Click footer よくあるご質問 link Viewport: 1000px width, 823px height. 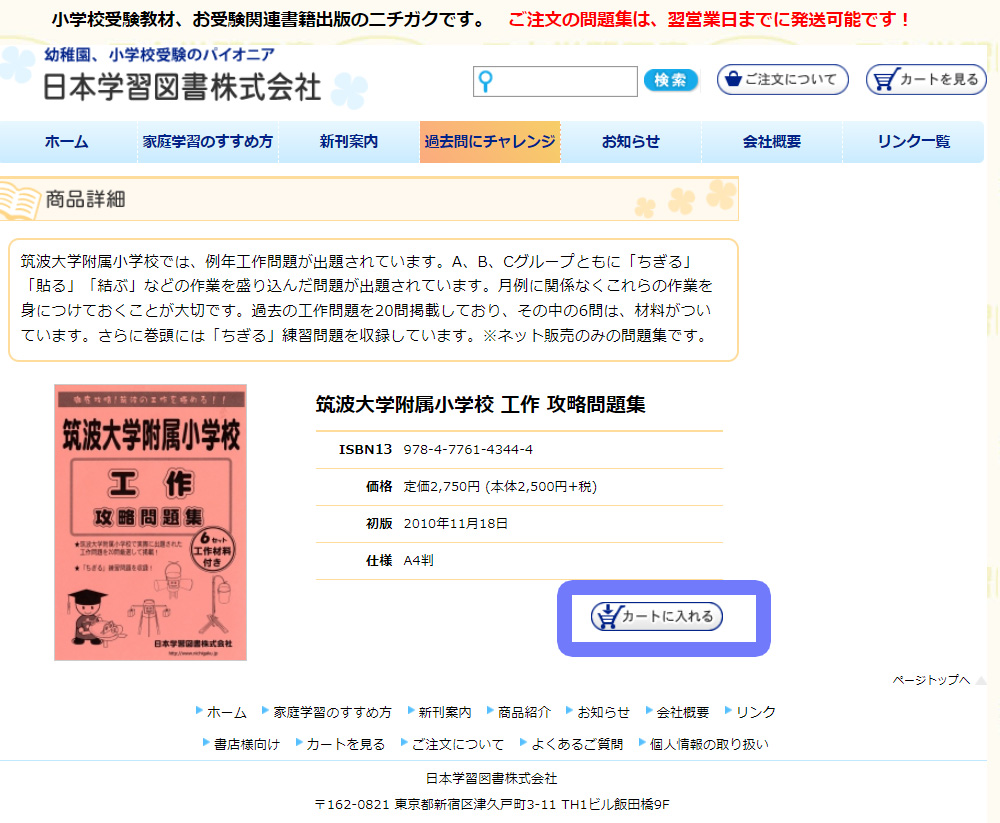tap(577, 745)
